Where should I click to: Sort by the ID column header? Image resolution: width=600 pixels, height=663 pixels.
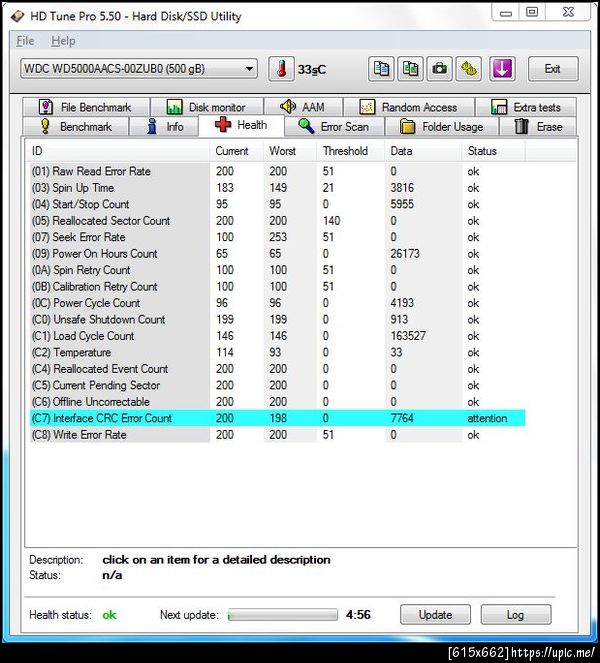click(x=118, y=151)
